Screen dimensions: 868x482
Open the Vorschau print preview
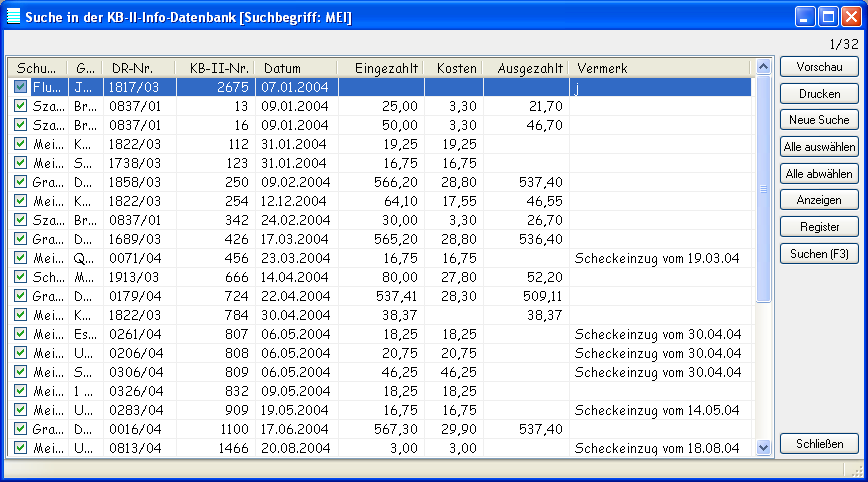(x=819, y=67)
